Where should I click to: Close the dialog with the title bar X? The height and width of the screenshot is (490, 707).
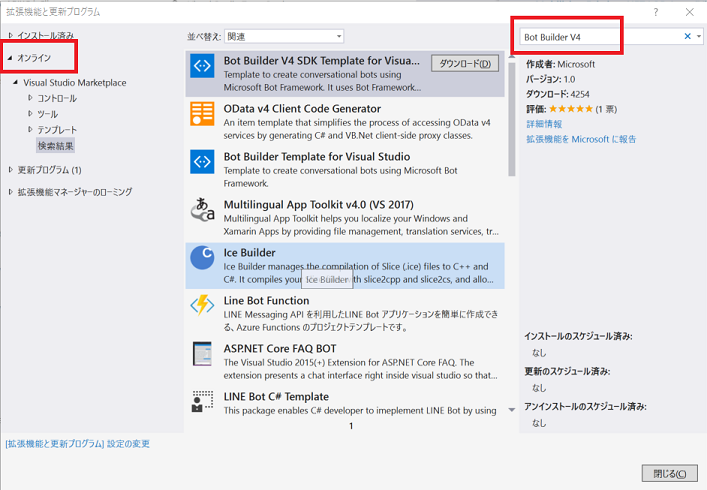[x=689, y=12]
